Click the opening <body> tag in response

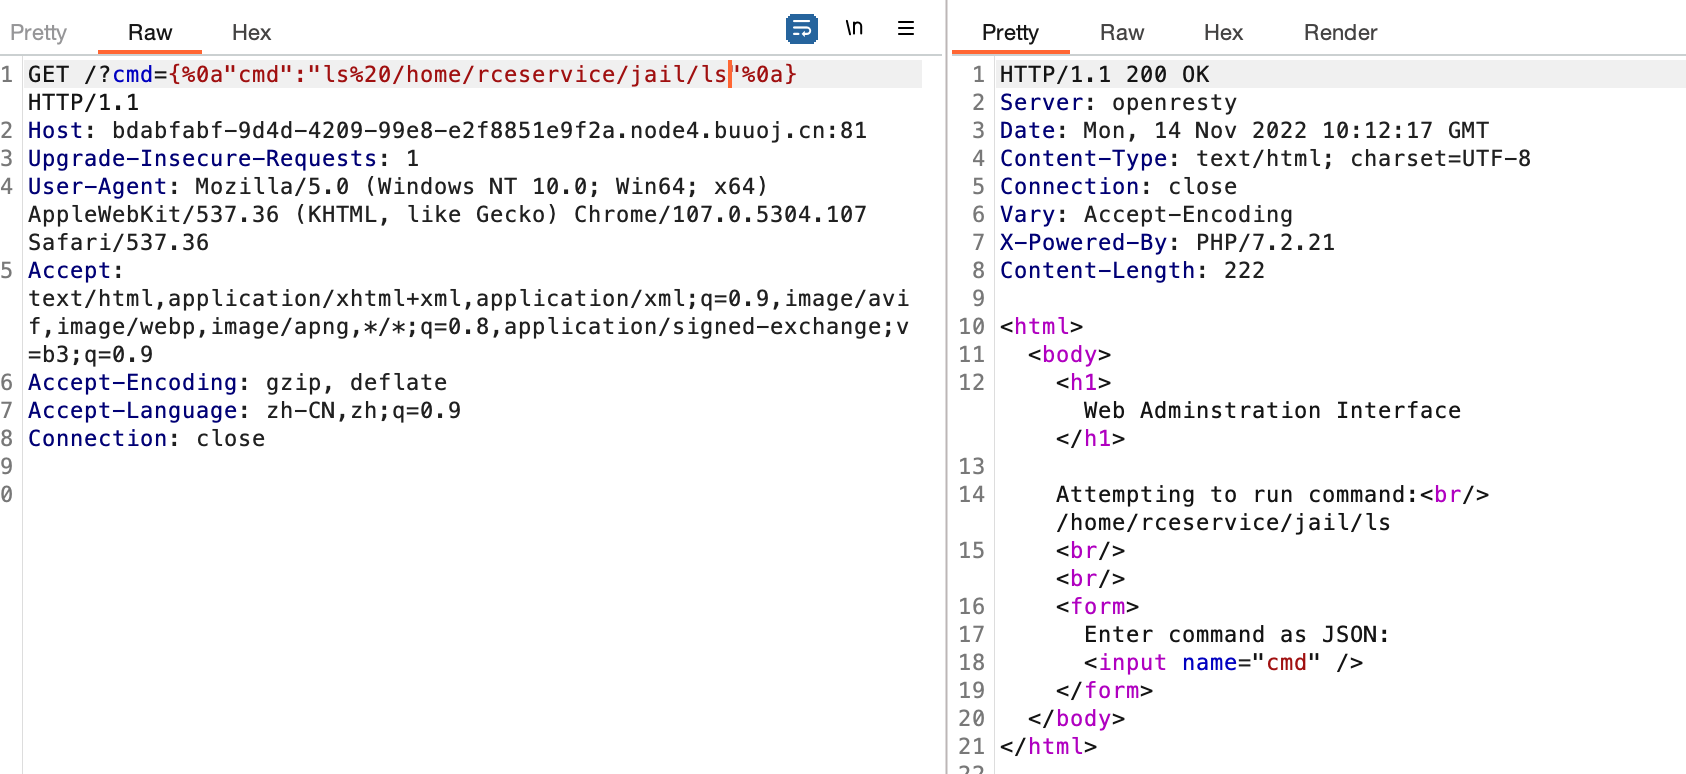point(1069,354)
